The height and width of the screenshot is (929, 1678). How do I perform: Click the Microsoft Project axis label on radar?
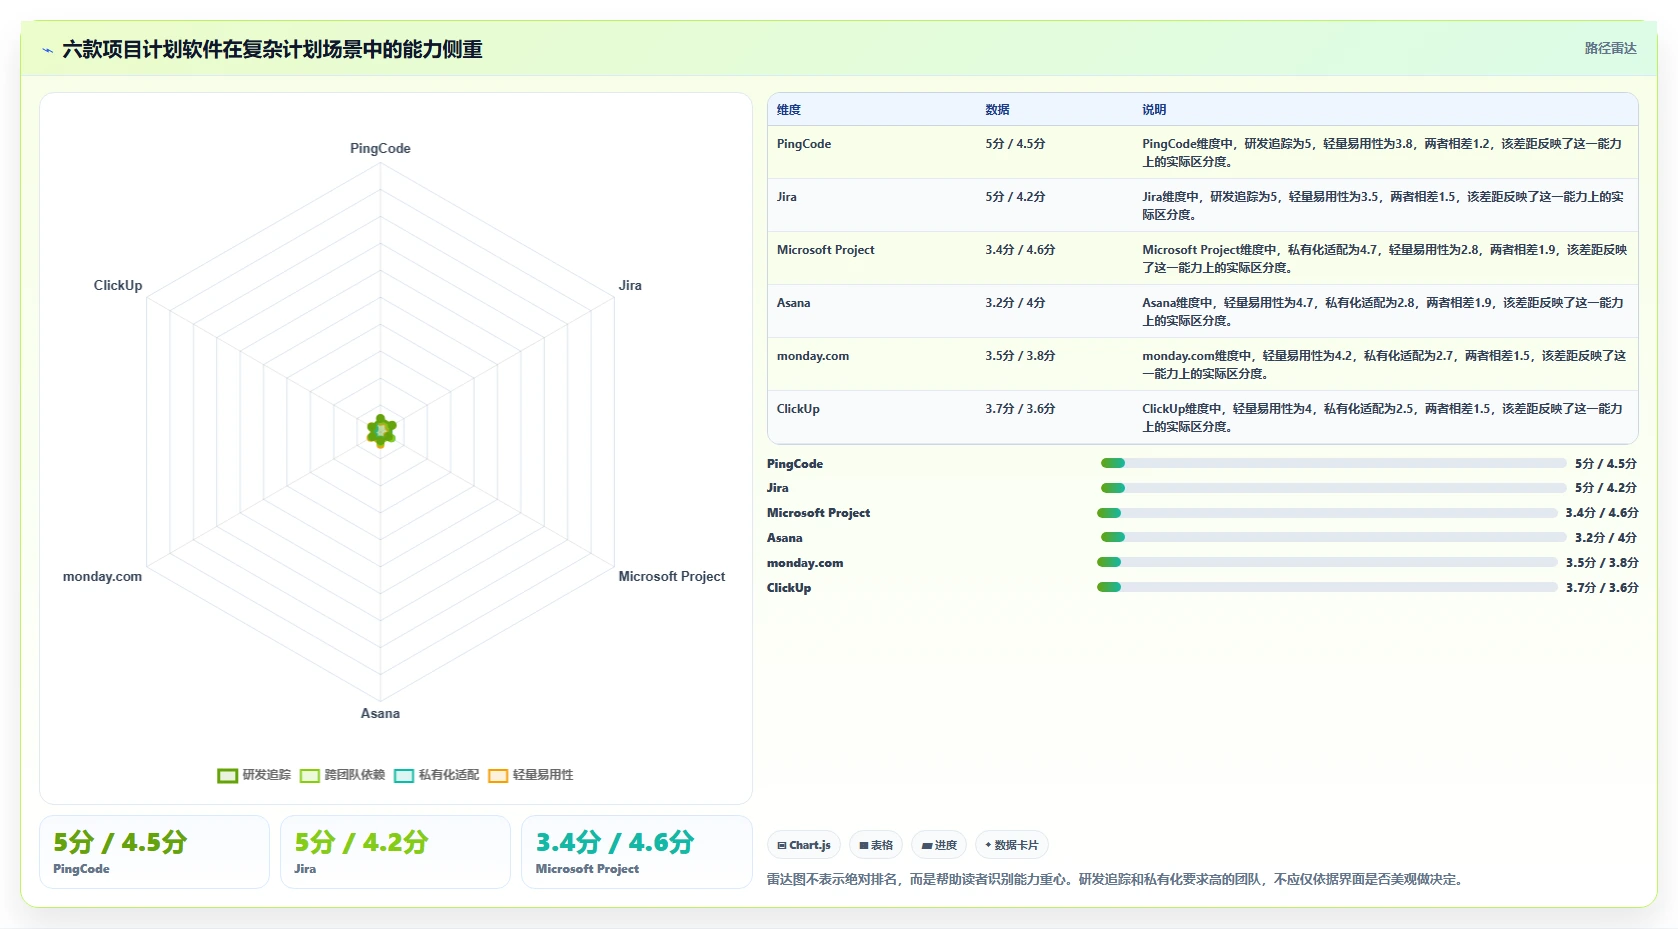[x=672, y=576]
